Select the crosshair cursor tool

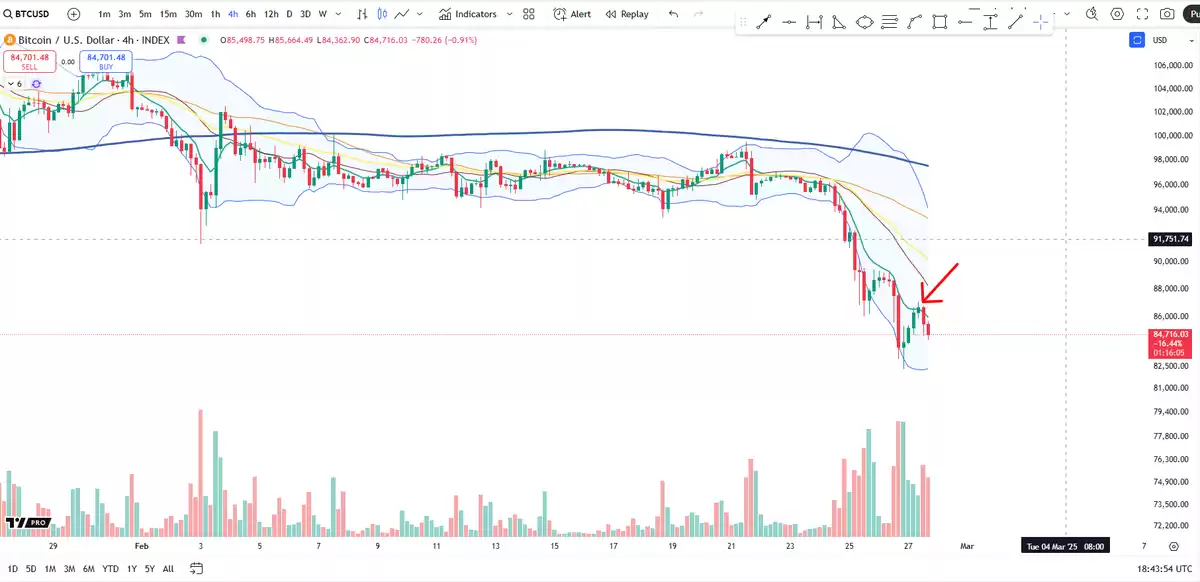[1040, 22]
